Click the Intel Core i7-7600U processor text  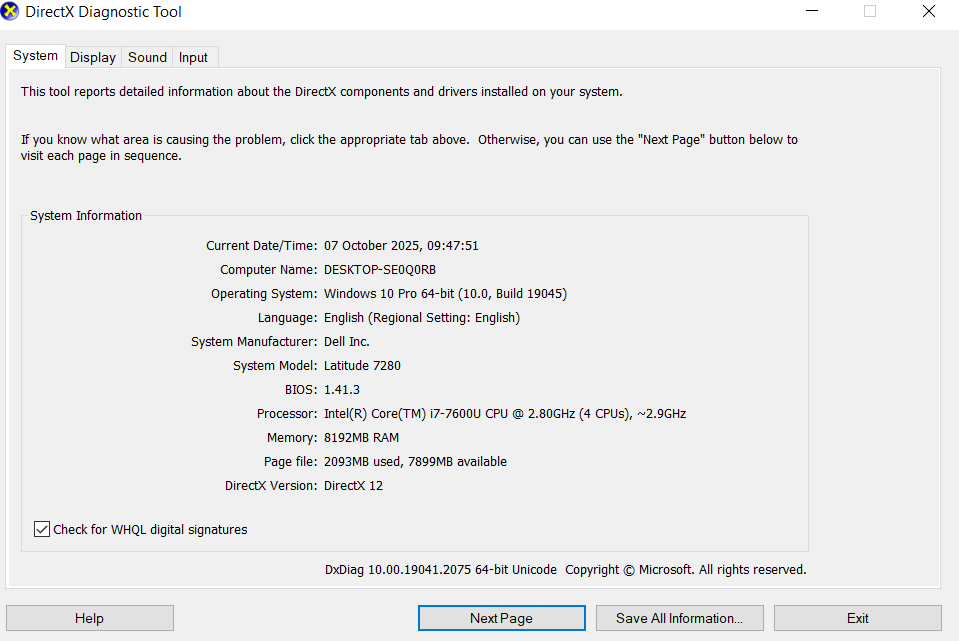point(505,414)
